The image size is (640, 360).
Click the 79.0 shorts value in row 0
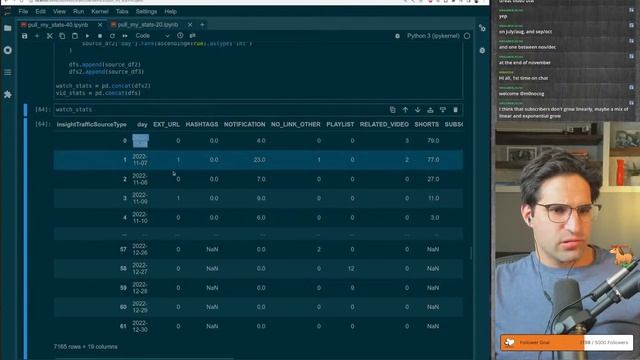(433, 140)
